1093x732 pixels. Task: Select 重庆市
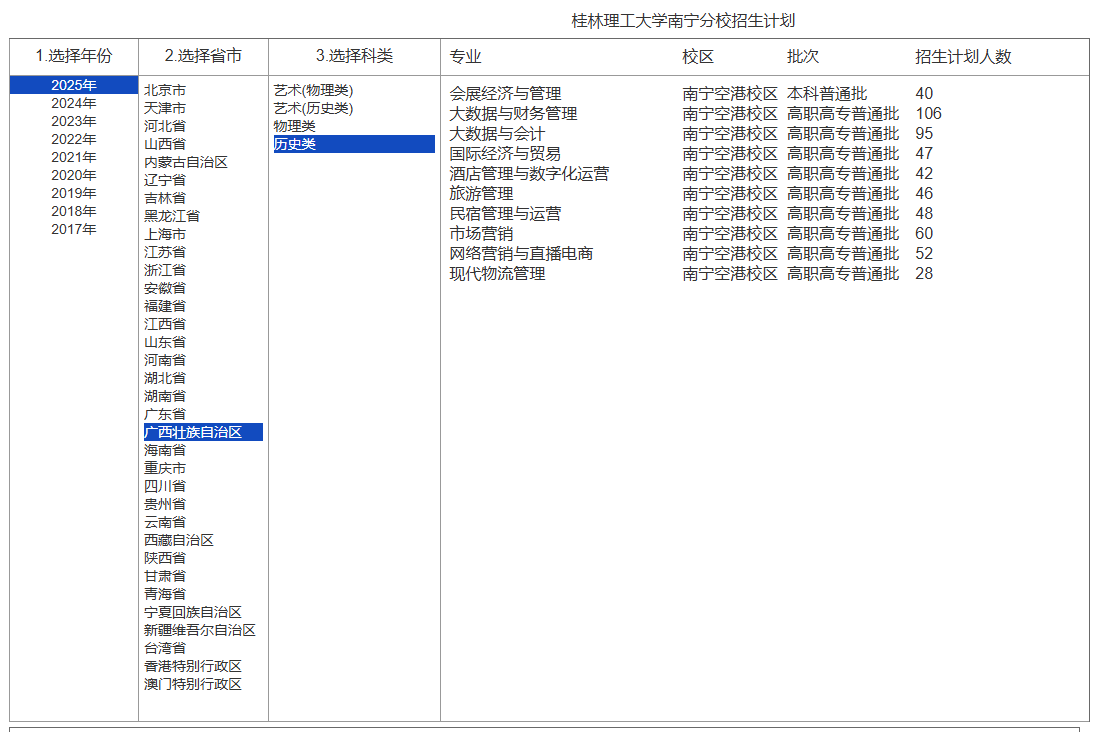[165, 468]
